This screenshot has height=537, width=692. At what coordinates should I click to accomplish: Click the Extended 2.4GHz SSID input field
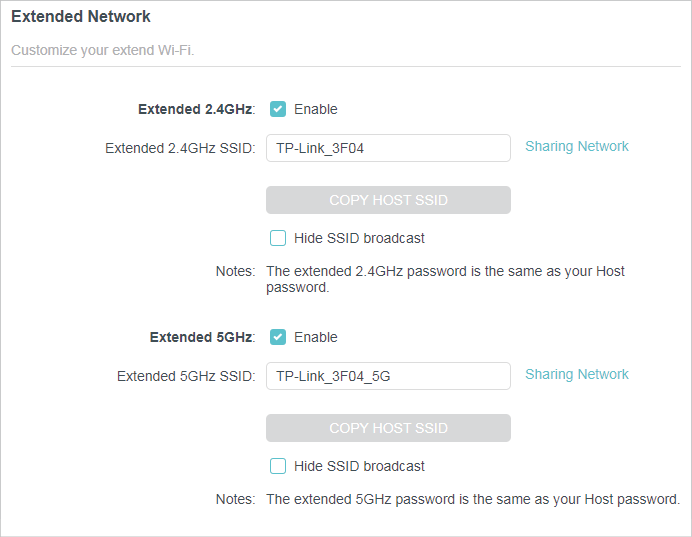388,148
